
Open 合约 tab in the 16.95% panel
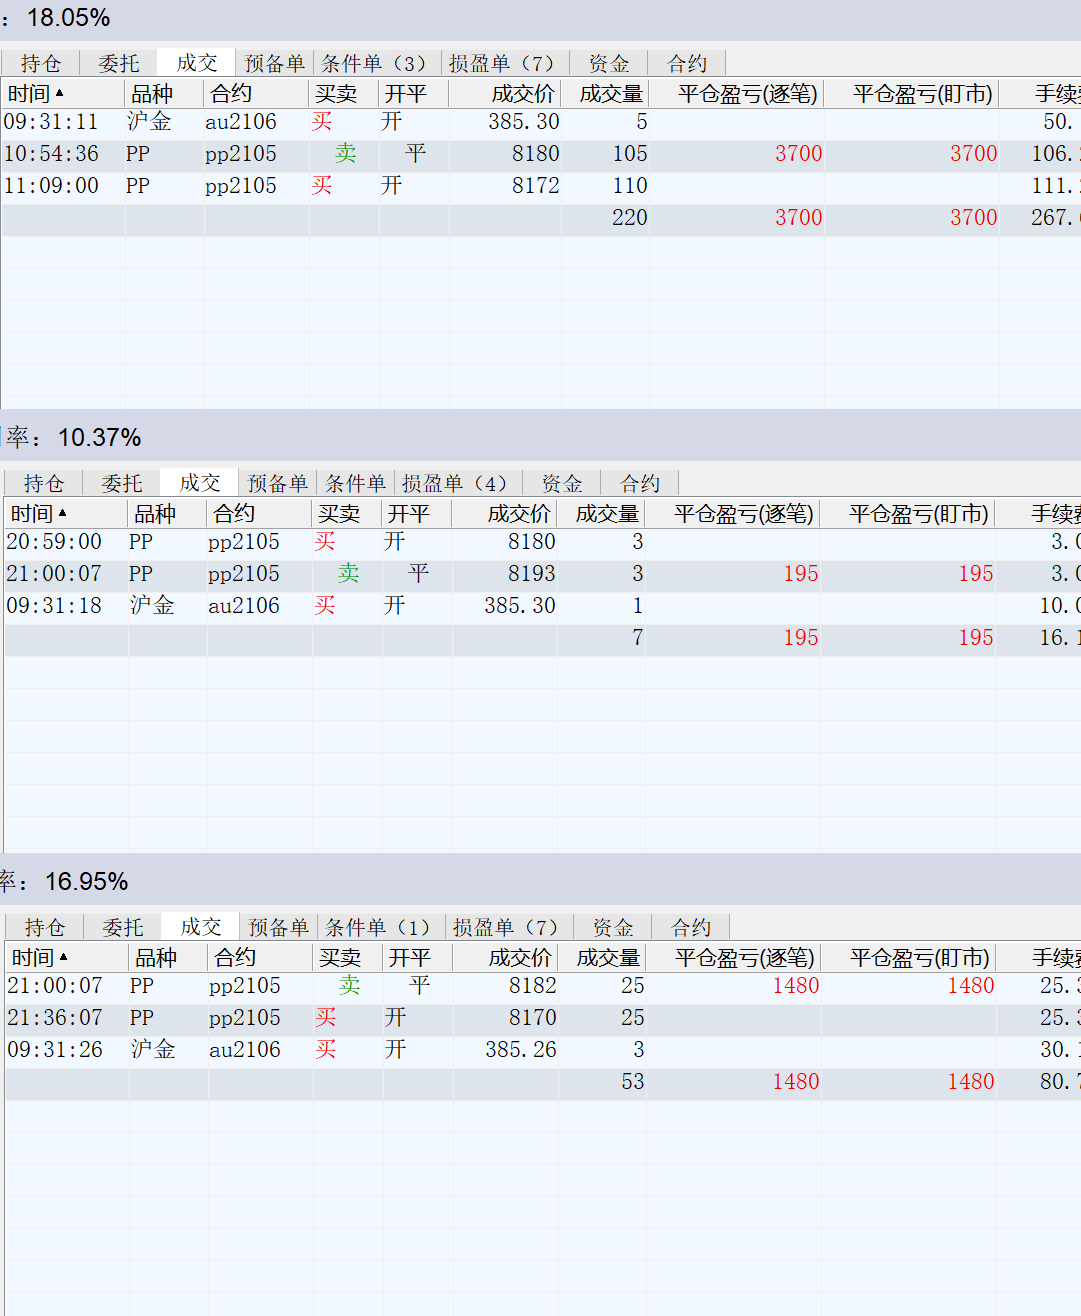click(691, 928)
